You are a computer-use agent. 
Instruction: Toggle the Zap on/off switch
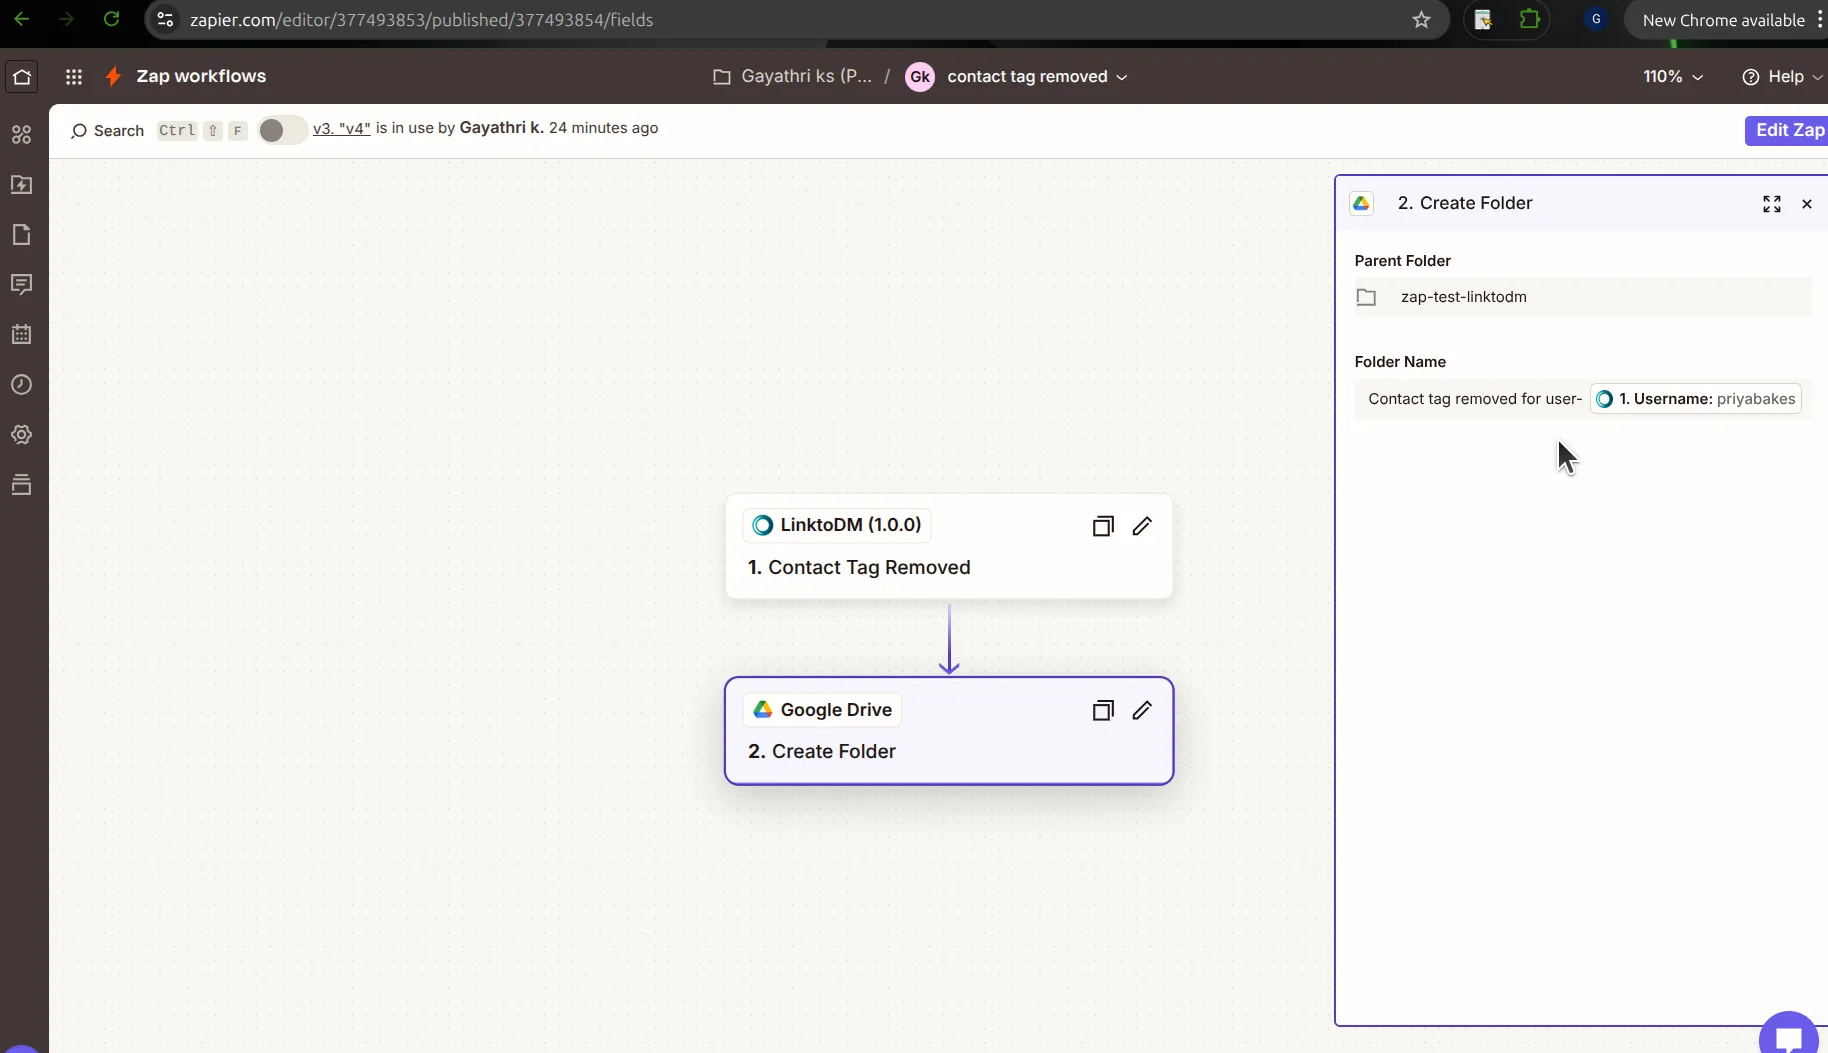(281, 130)
